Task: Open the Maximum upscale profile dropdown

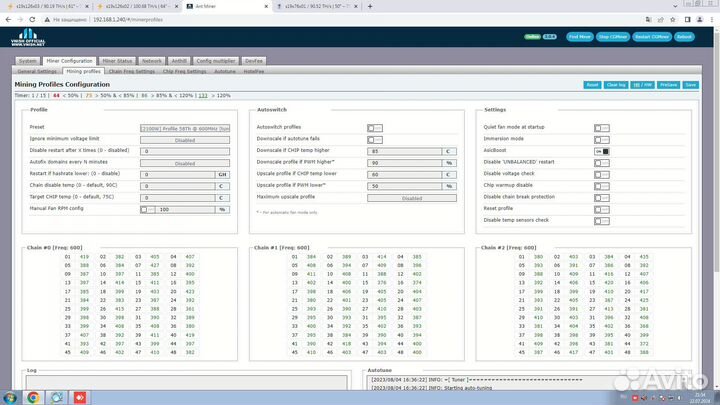Action: (412, 198)
